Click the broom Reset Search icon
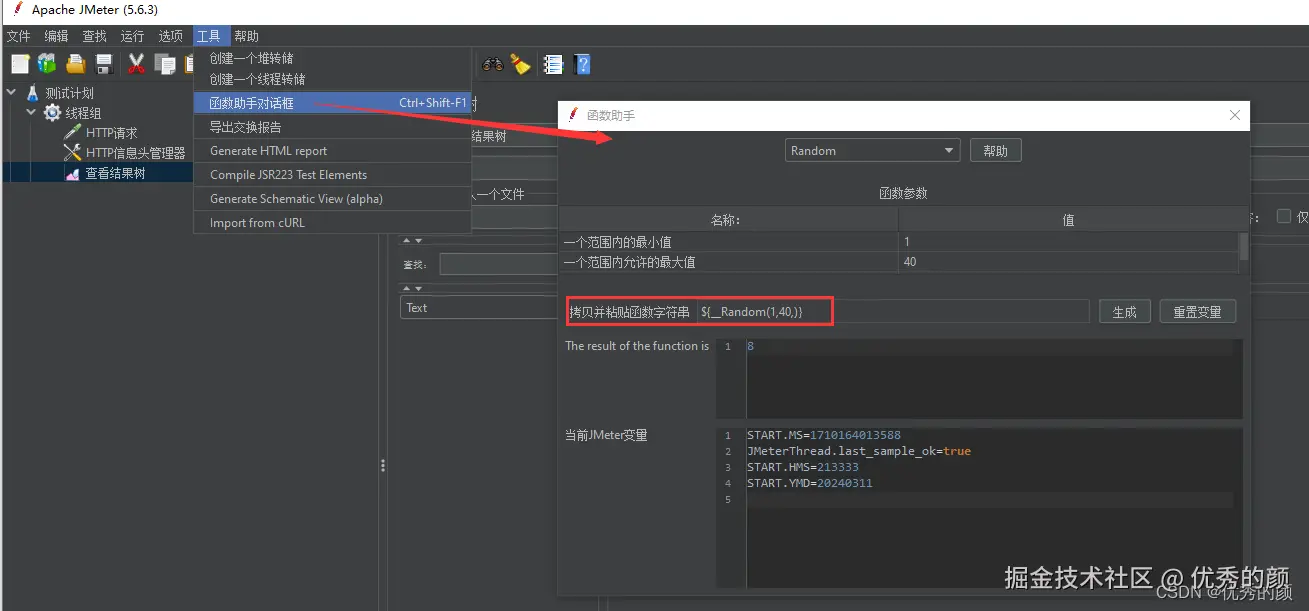Viewport: 1309px width, 611px height. (x=520, y=64)
